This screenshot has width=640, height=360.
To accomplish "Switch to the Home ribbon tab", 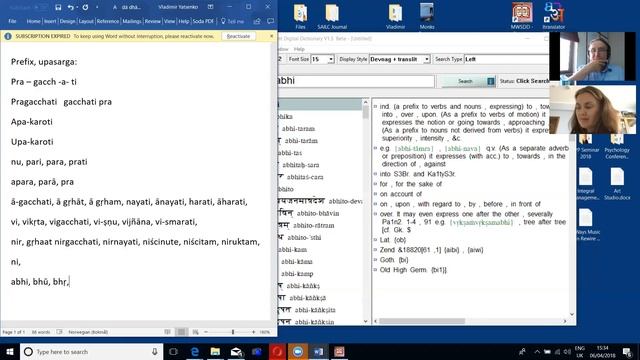I will pos(33,21).
